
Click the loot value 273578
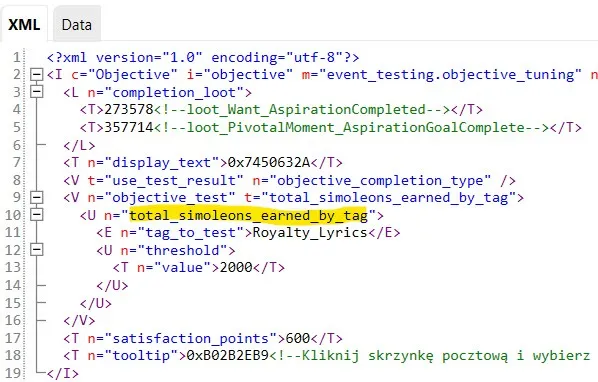tap(129, 109)
